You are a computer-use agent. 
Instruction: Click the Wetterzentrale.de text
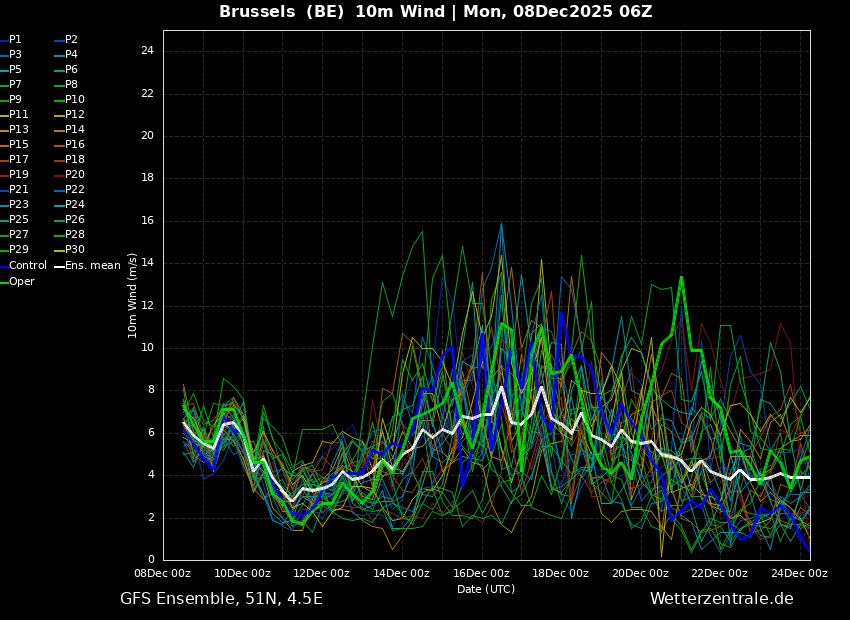point(722,599)
